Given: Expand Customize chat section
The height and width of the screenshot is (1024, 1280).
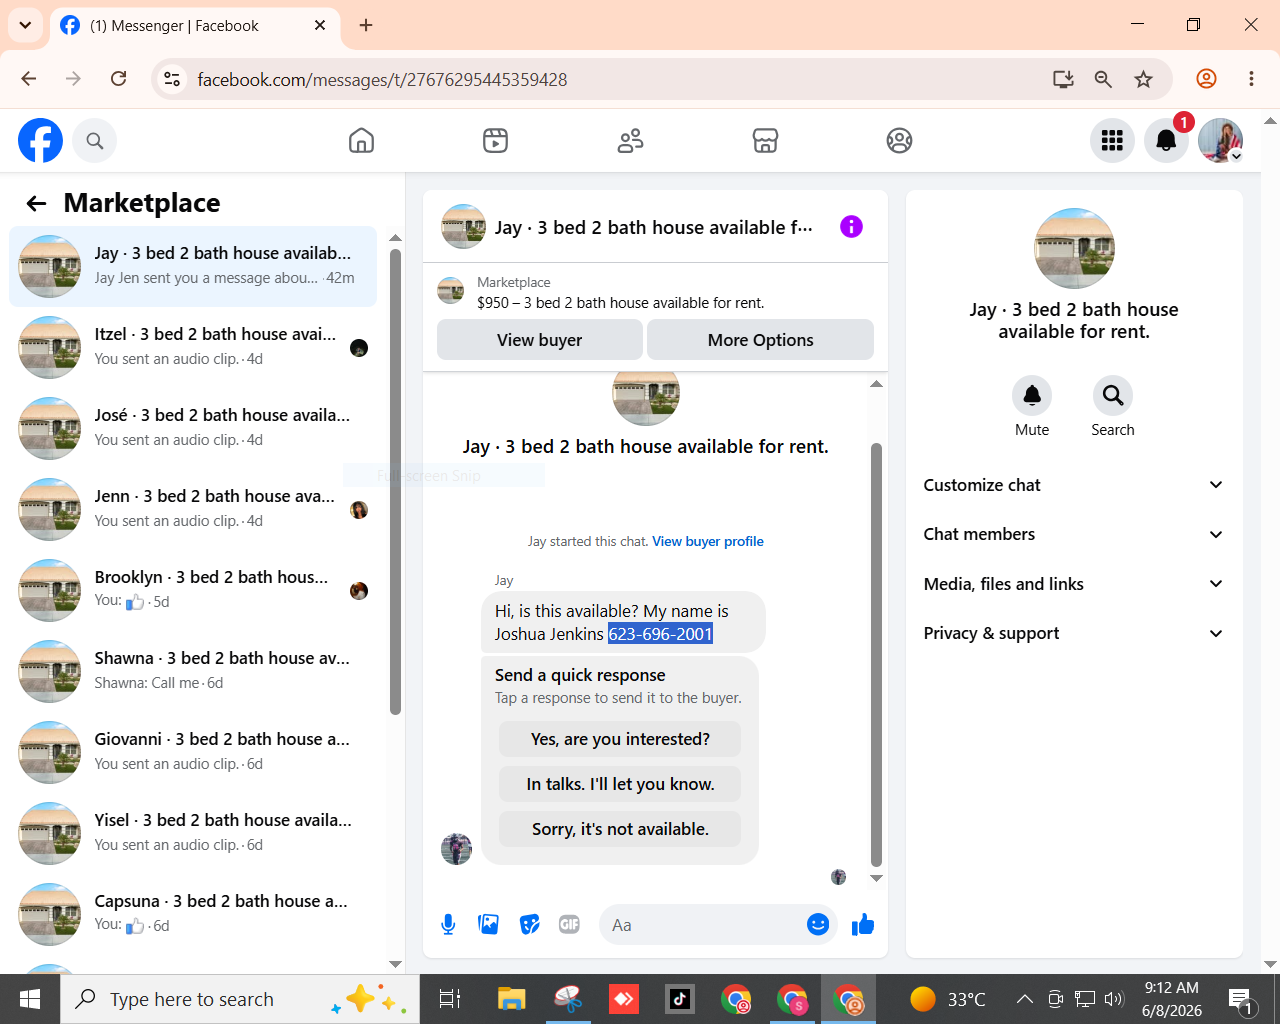Looking at the screenshot, I should [1073, 485].
